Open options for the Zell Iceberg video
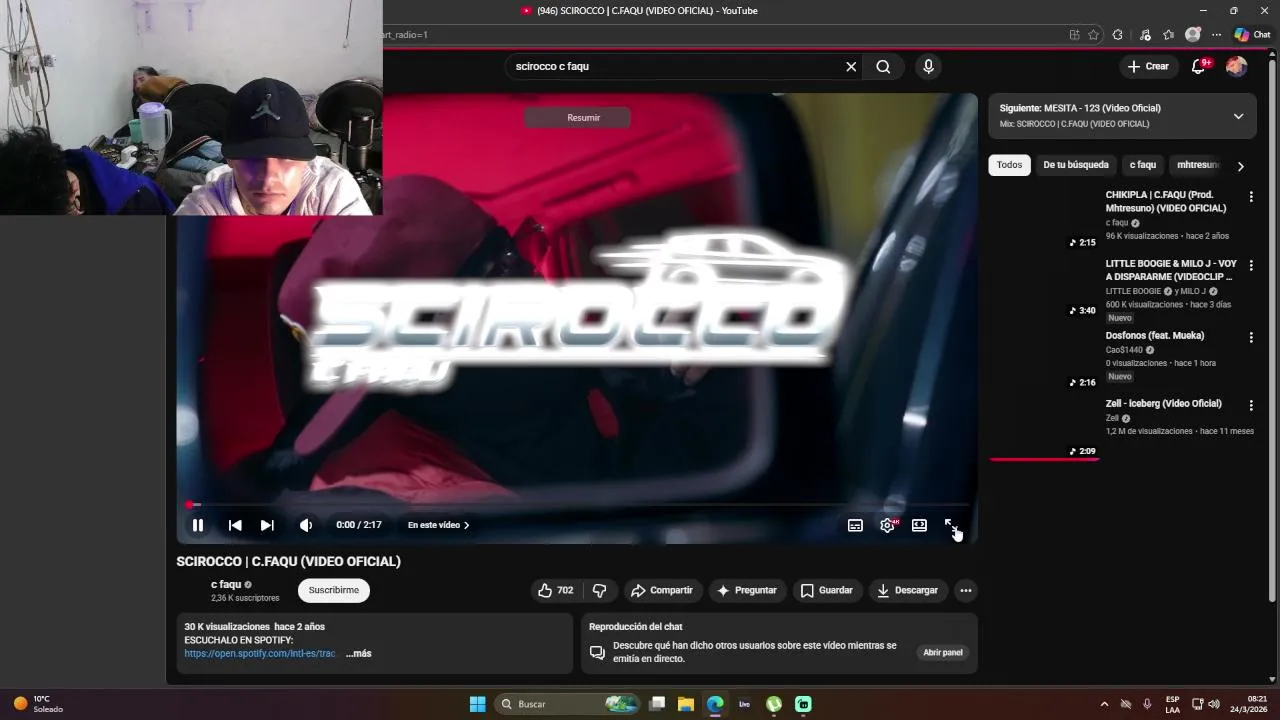 [x=1250, y=406]
